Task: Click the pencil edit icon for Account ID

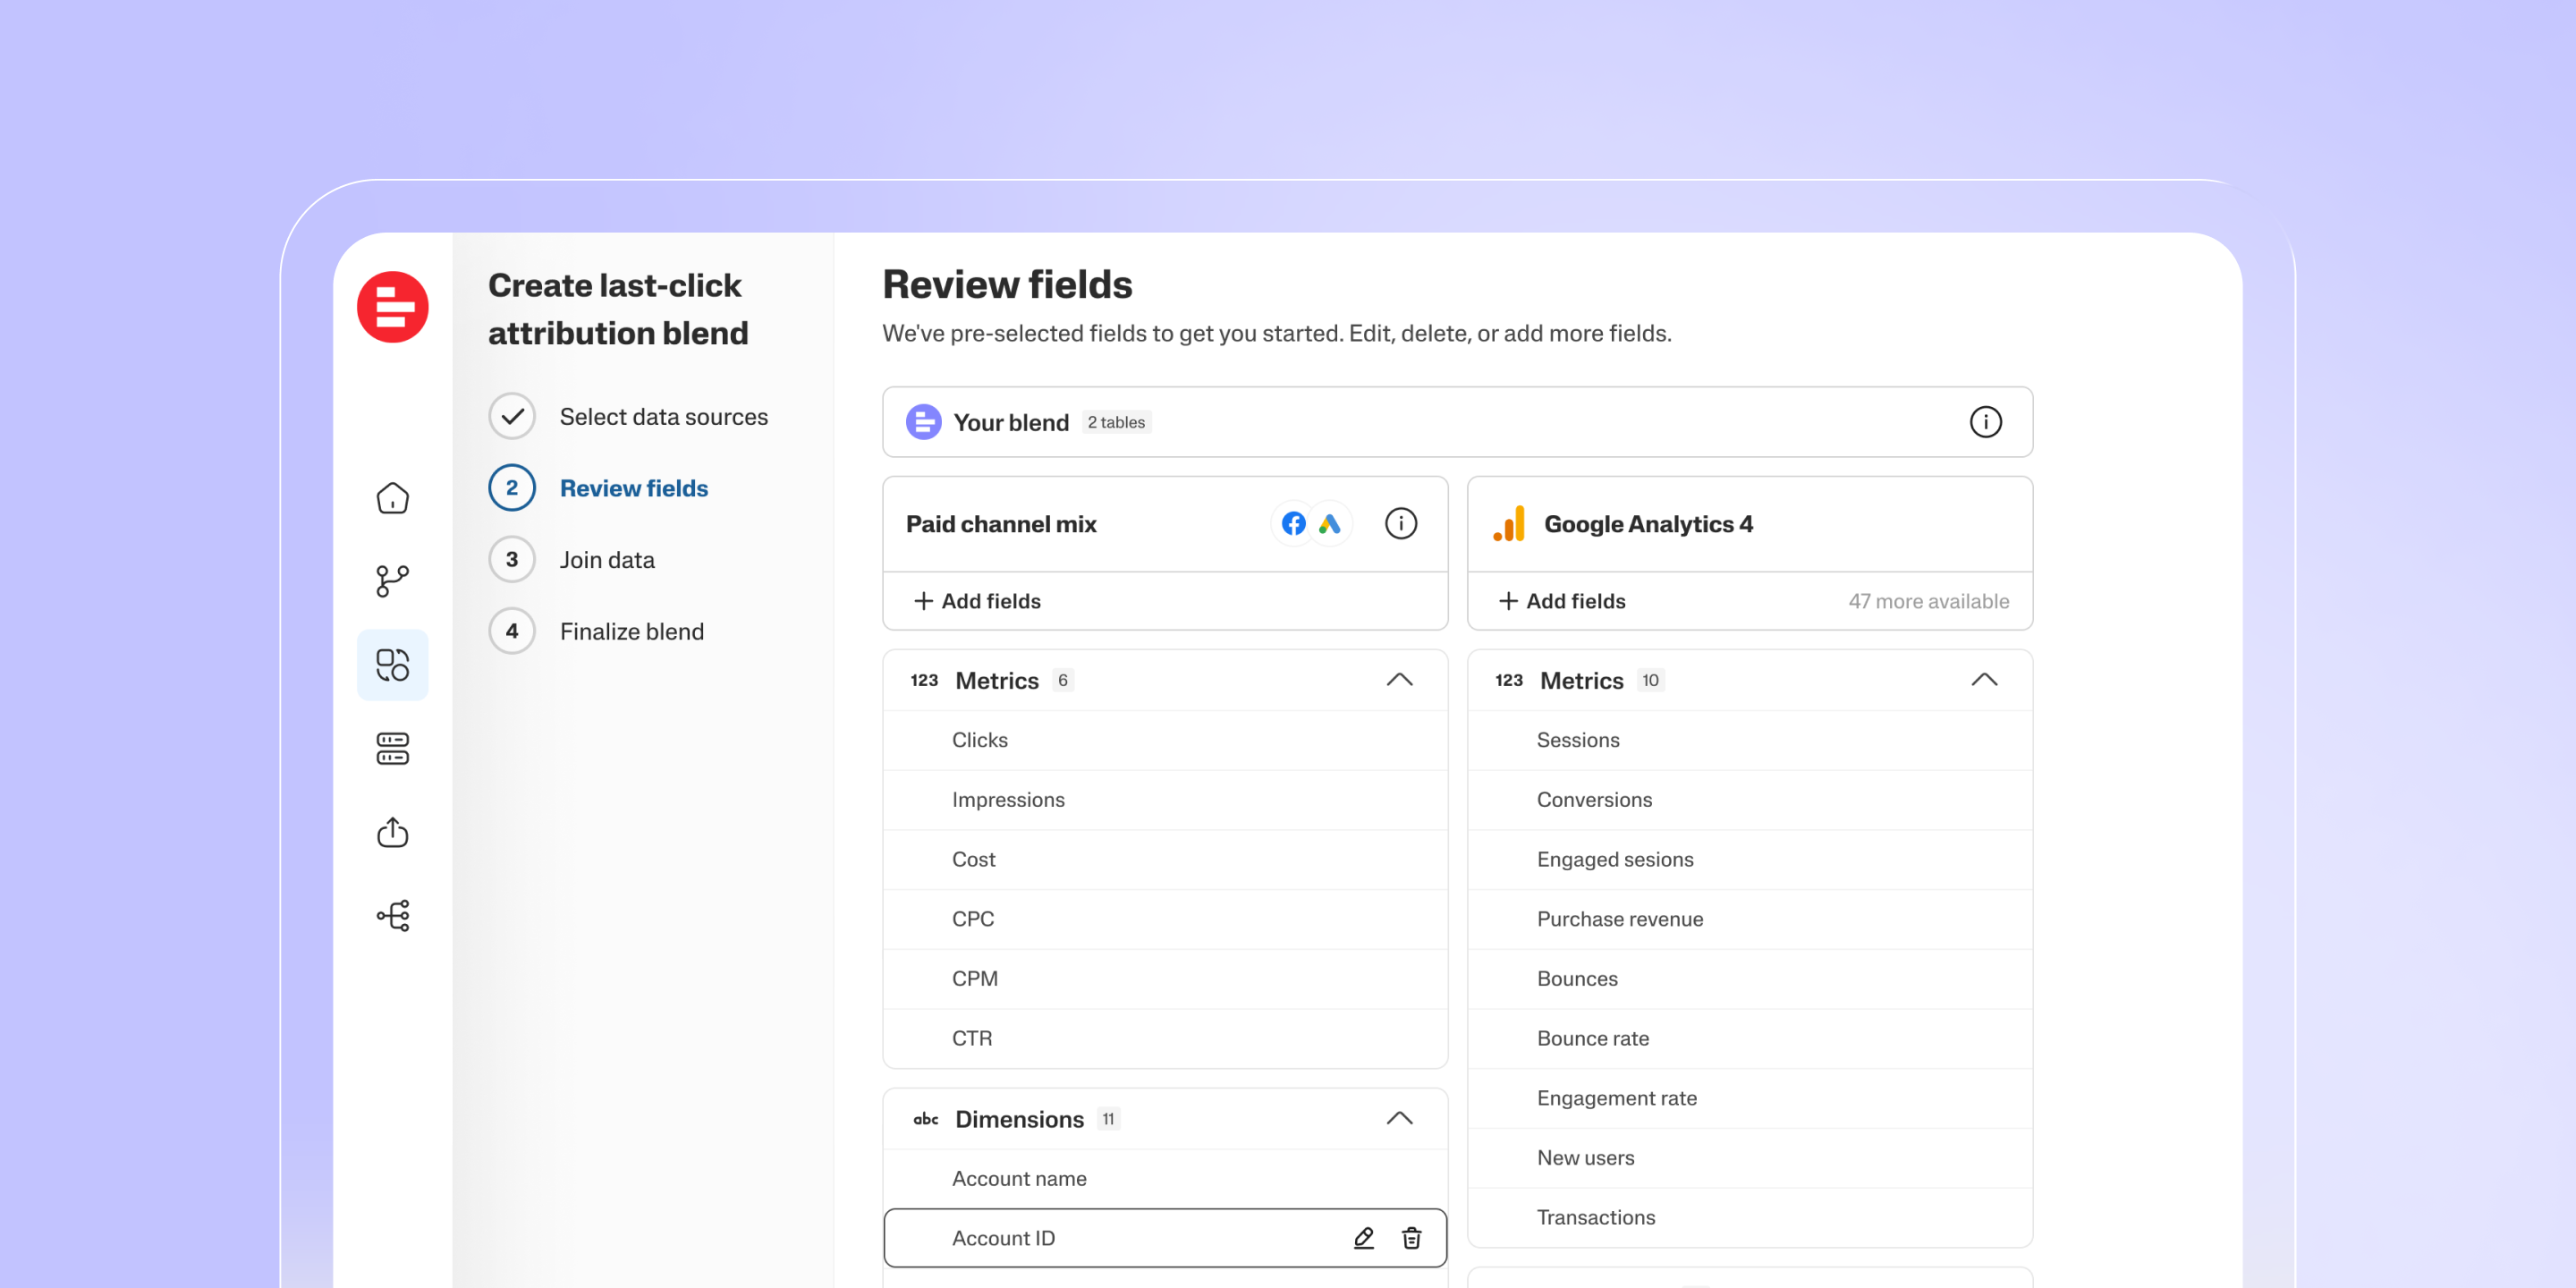Action: click(x=1363, y=1238)
